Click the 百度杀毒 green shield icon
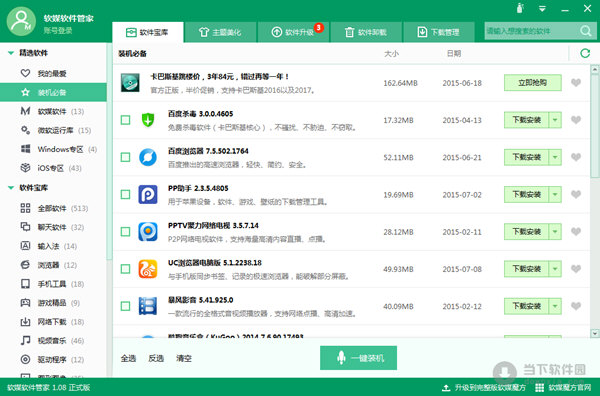The height and width of the screenshot is (396, 600). pos(148,120)
